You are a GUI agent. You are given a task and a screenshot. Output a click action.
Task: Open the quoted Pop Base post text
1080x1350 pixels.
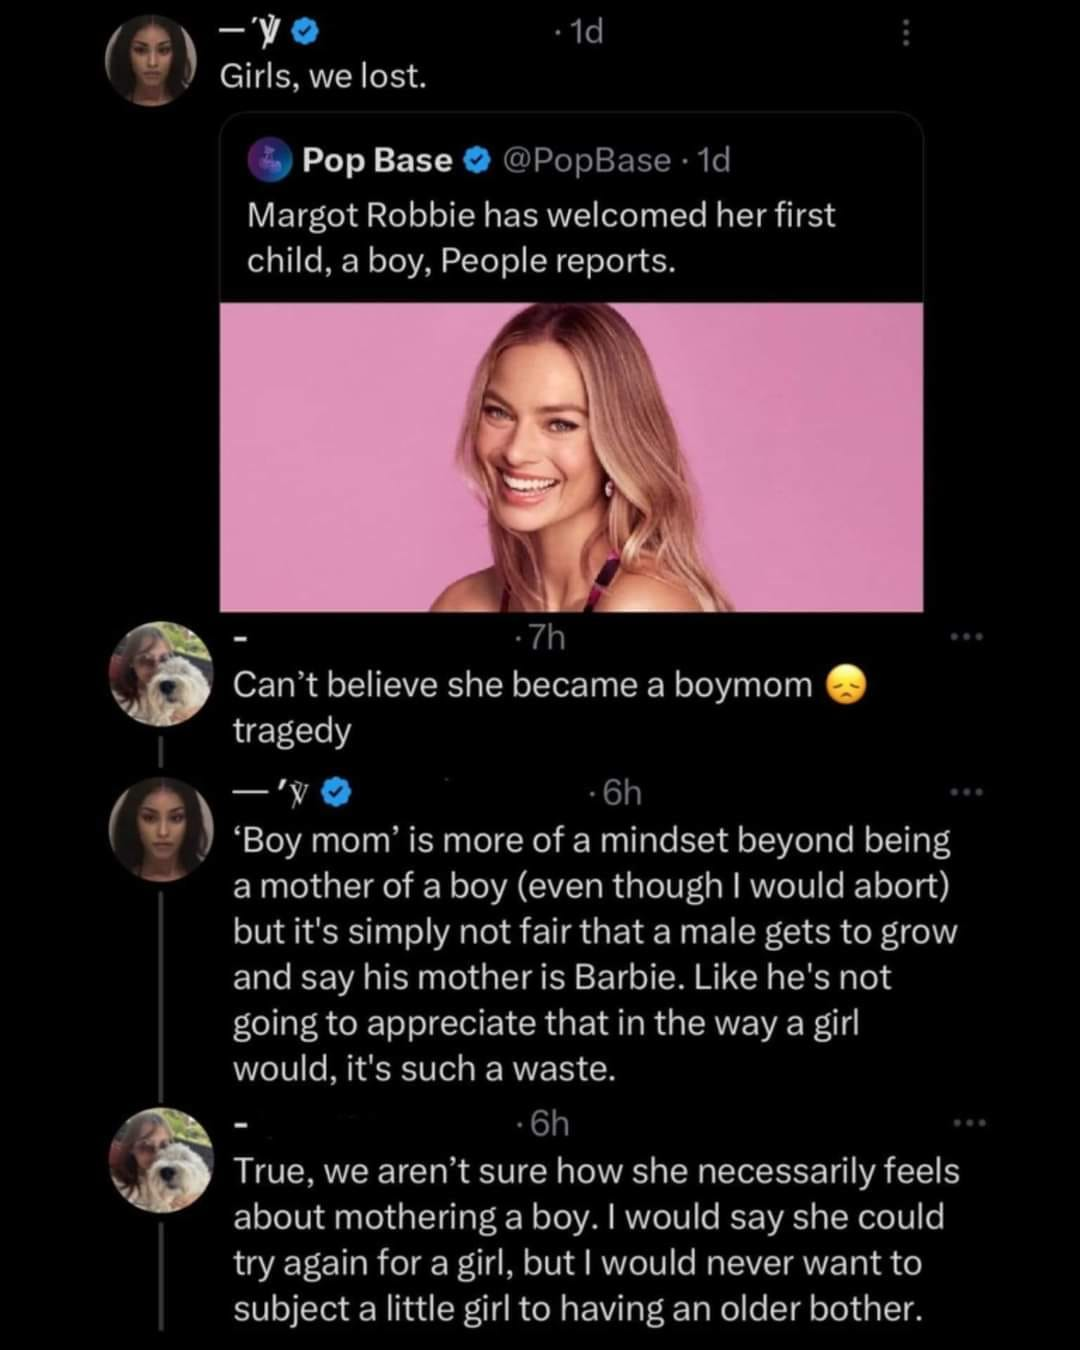coord(541,238)
